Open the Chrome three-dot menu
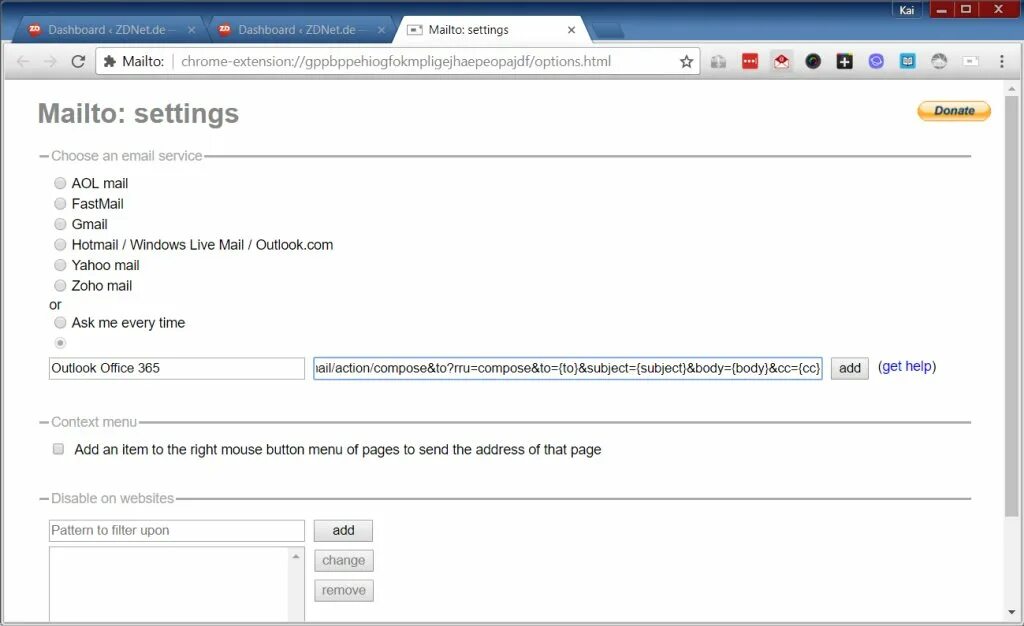This screenshot has height=626, width=1024. click(x=1001, y=61)
